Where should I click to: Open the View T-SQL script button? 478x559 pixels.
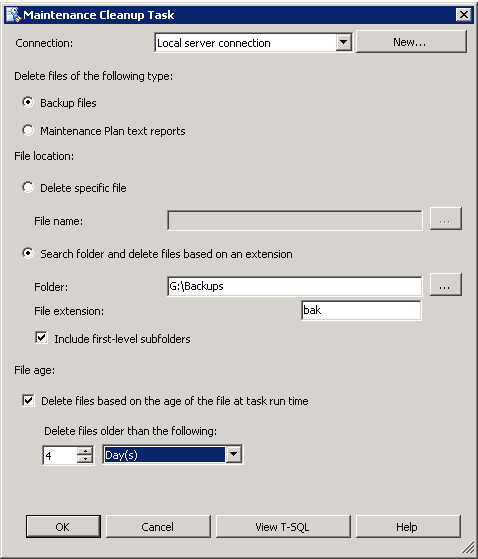283,526
